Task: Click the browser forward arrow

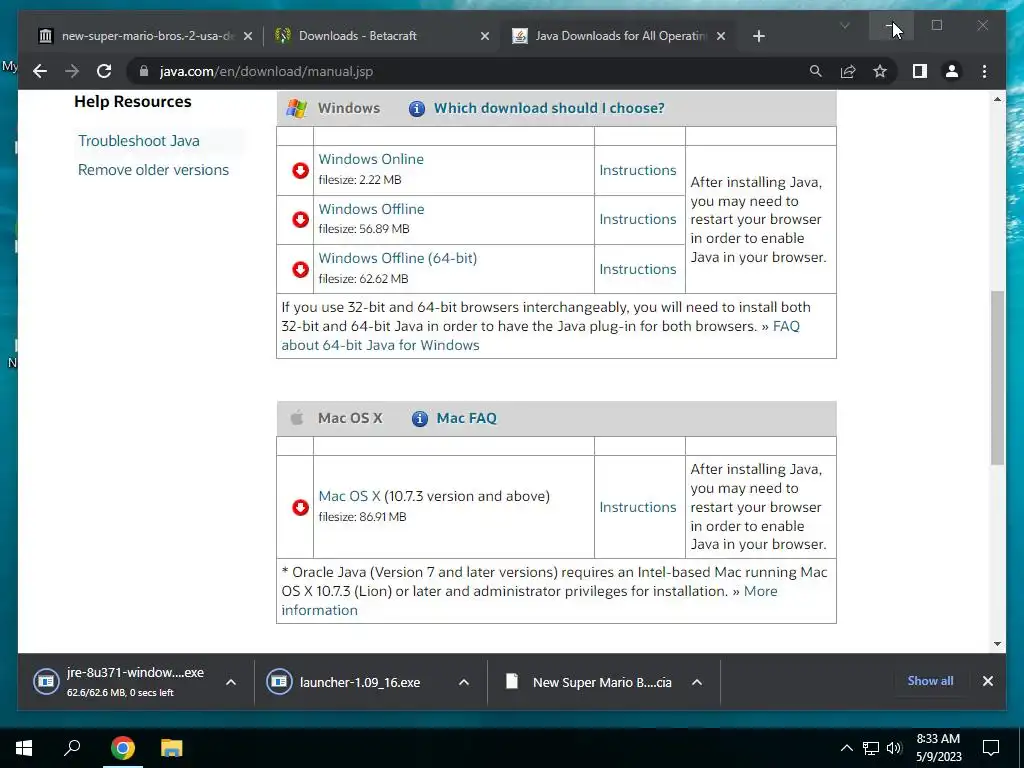Action: coord(72,71)
